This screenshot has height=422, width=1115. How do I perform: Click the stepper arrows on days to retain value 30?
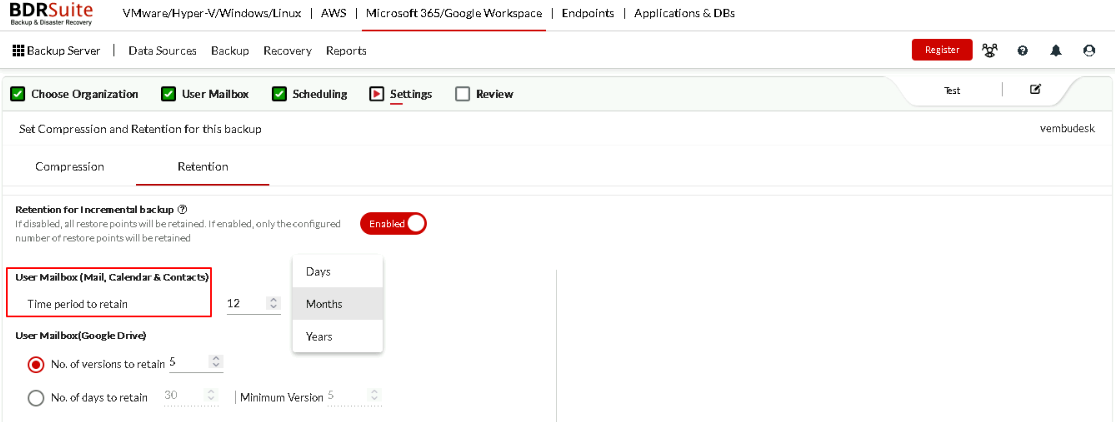(210, 396)
